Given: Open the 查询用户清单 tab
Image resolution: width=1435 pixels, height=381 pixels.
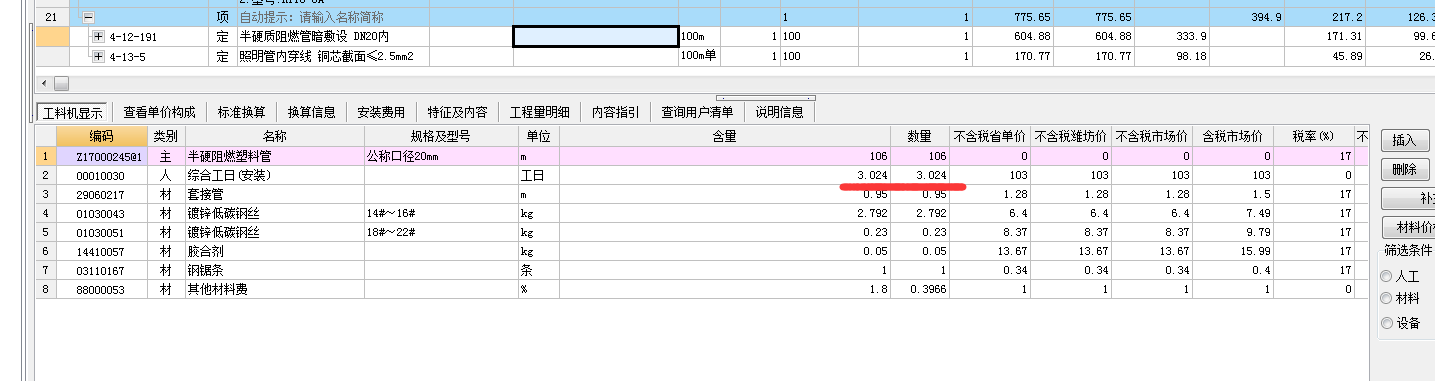Looking at the screenshot, I should [697, 112].
